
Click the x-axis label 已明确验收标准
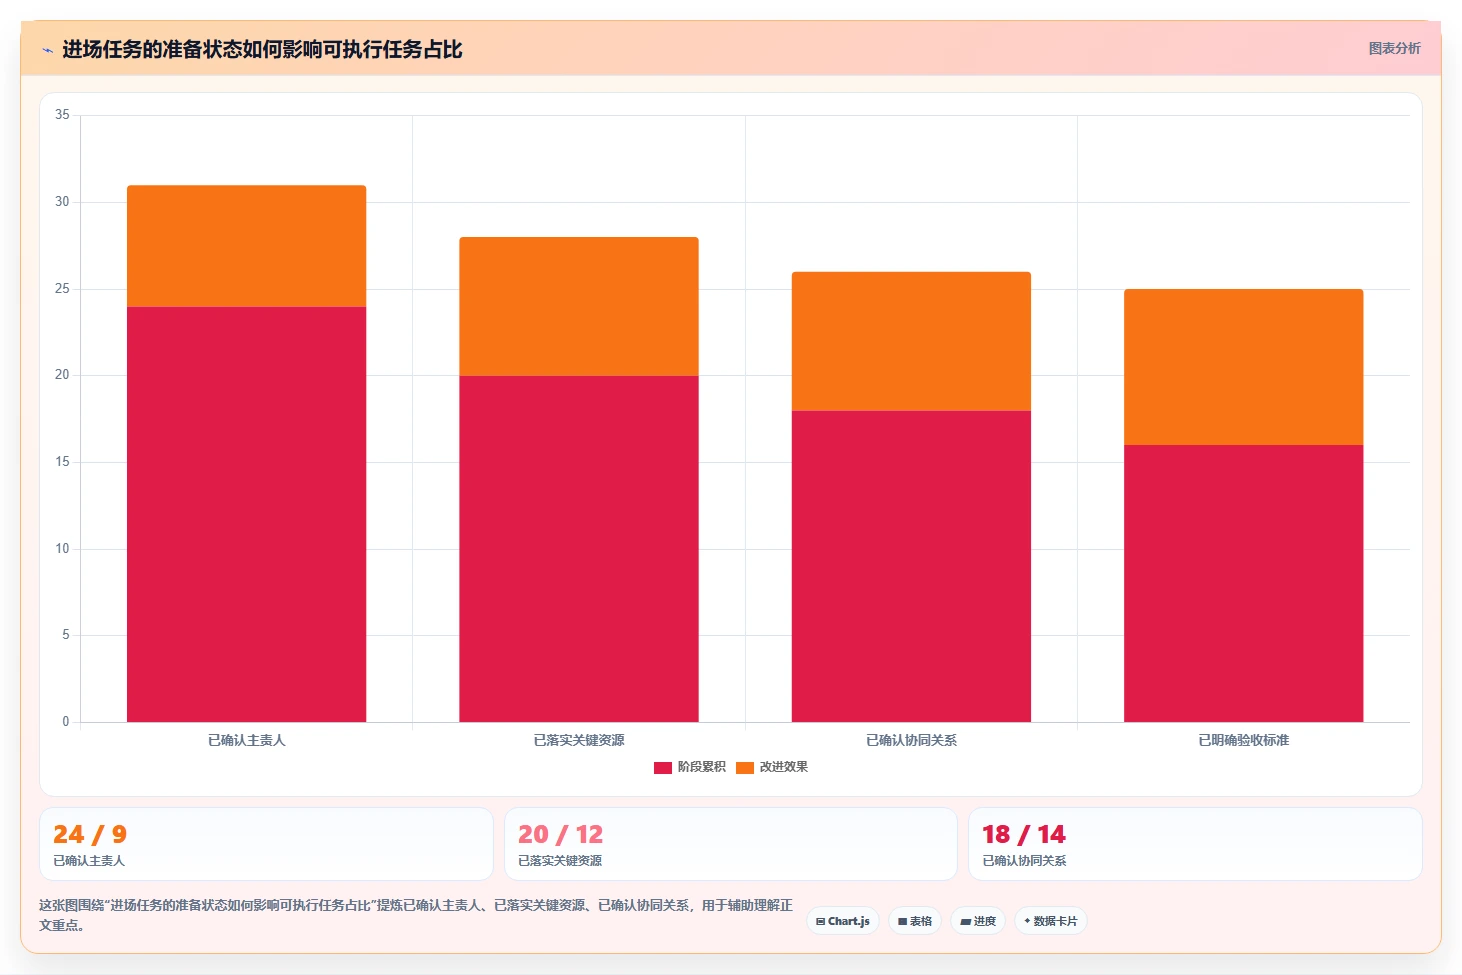(1244, 740)
